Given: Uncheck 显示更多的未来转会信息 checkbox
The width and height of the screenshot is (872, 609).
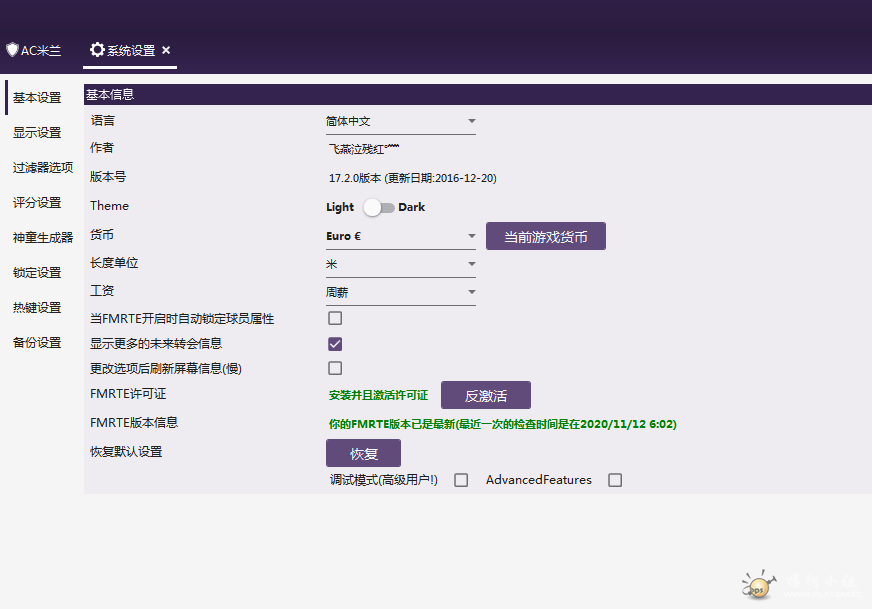Looking at the screenshot, I should coord(335,344).
